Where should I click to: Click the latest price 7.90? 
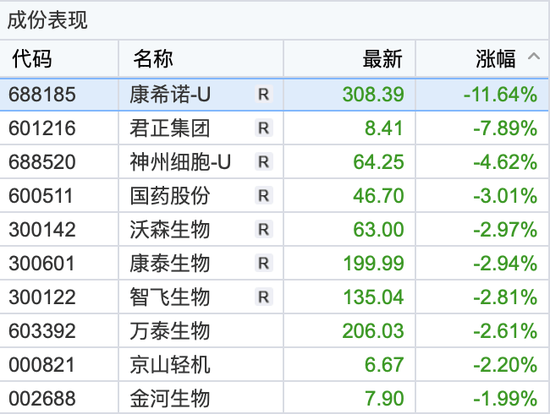pyautogui.click(x=384, y=399)
